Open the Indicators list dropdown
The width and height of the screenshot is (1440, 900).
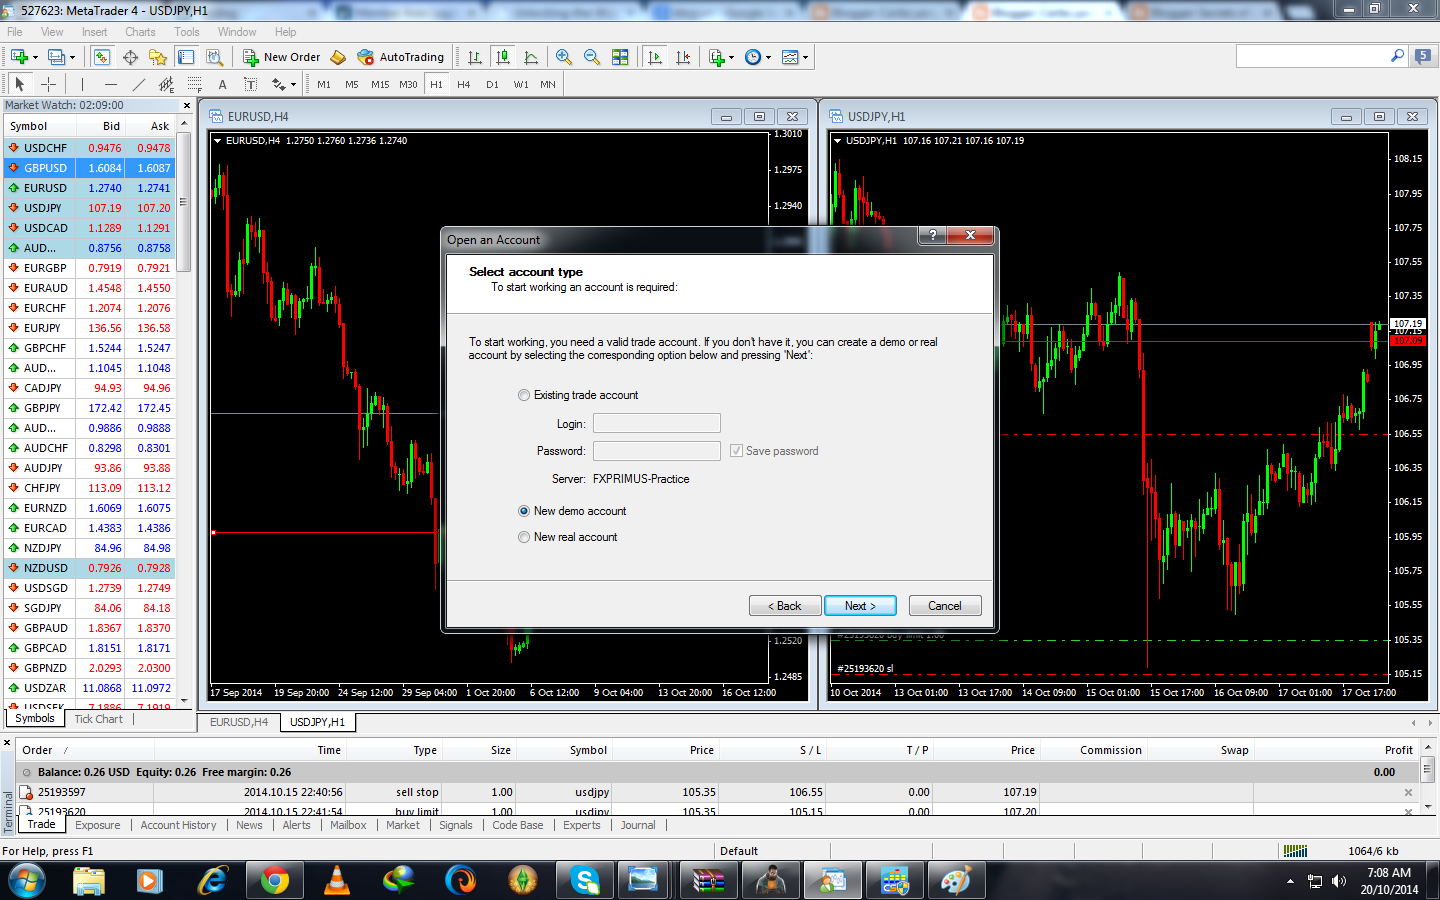[x=721, y=57]
